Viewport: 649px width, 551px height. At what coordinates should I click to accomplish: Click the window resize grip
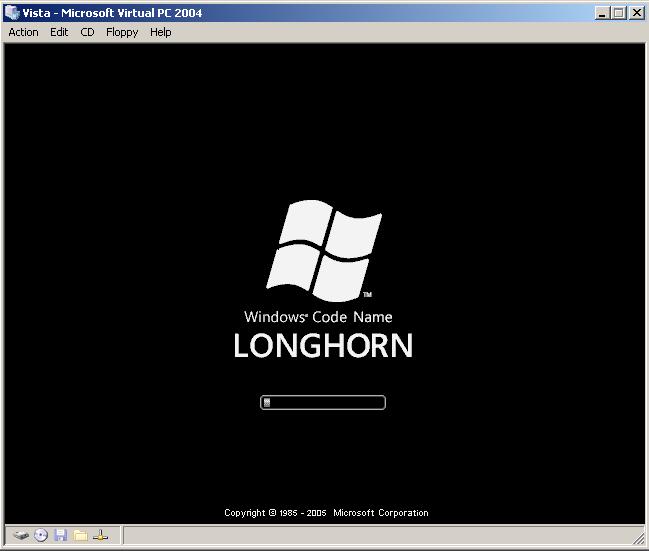coord(639,539)
